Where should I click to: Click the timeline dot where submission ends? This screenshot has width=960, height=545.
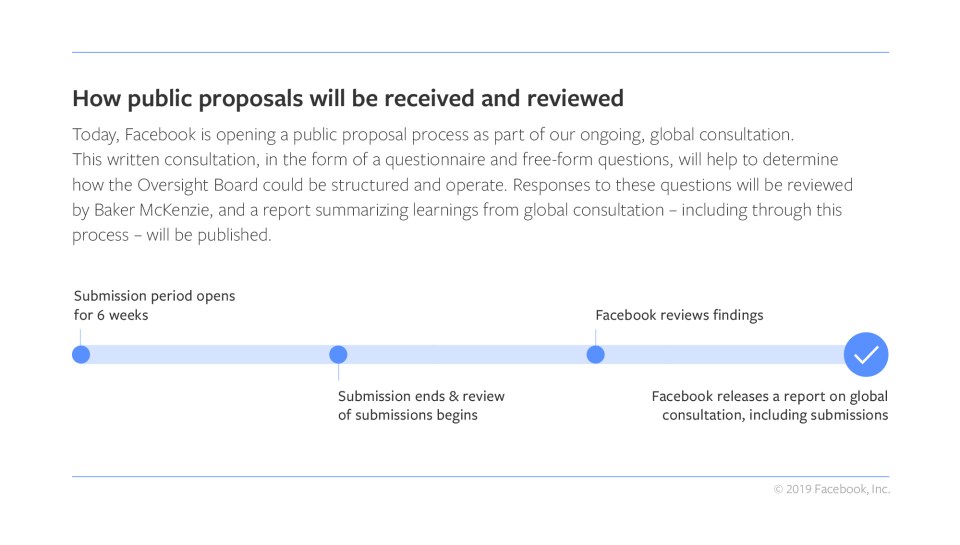338,354
